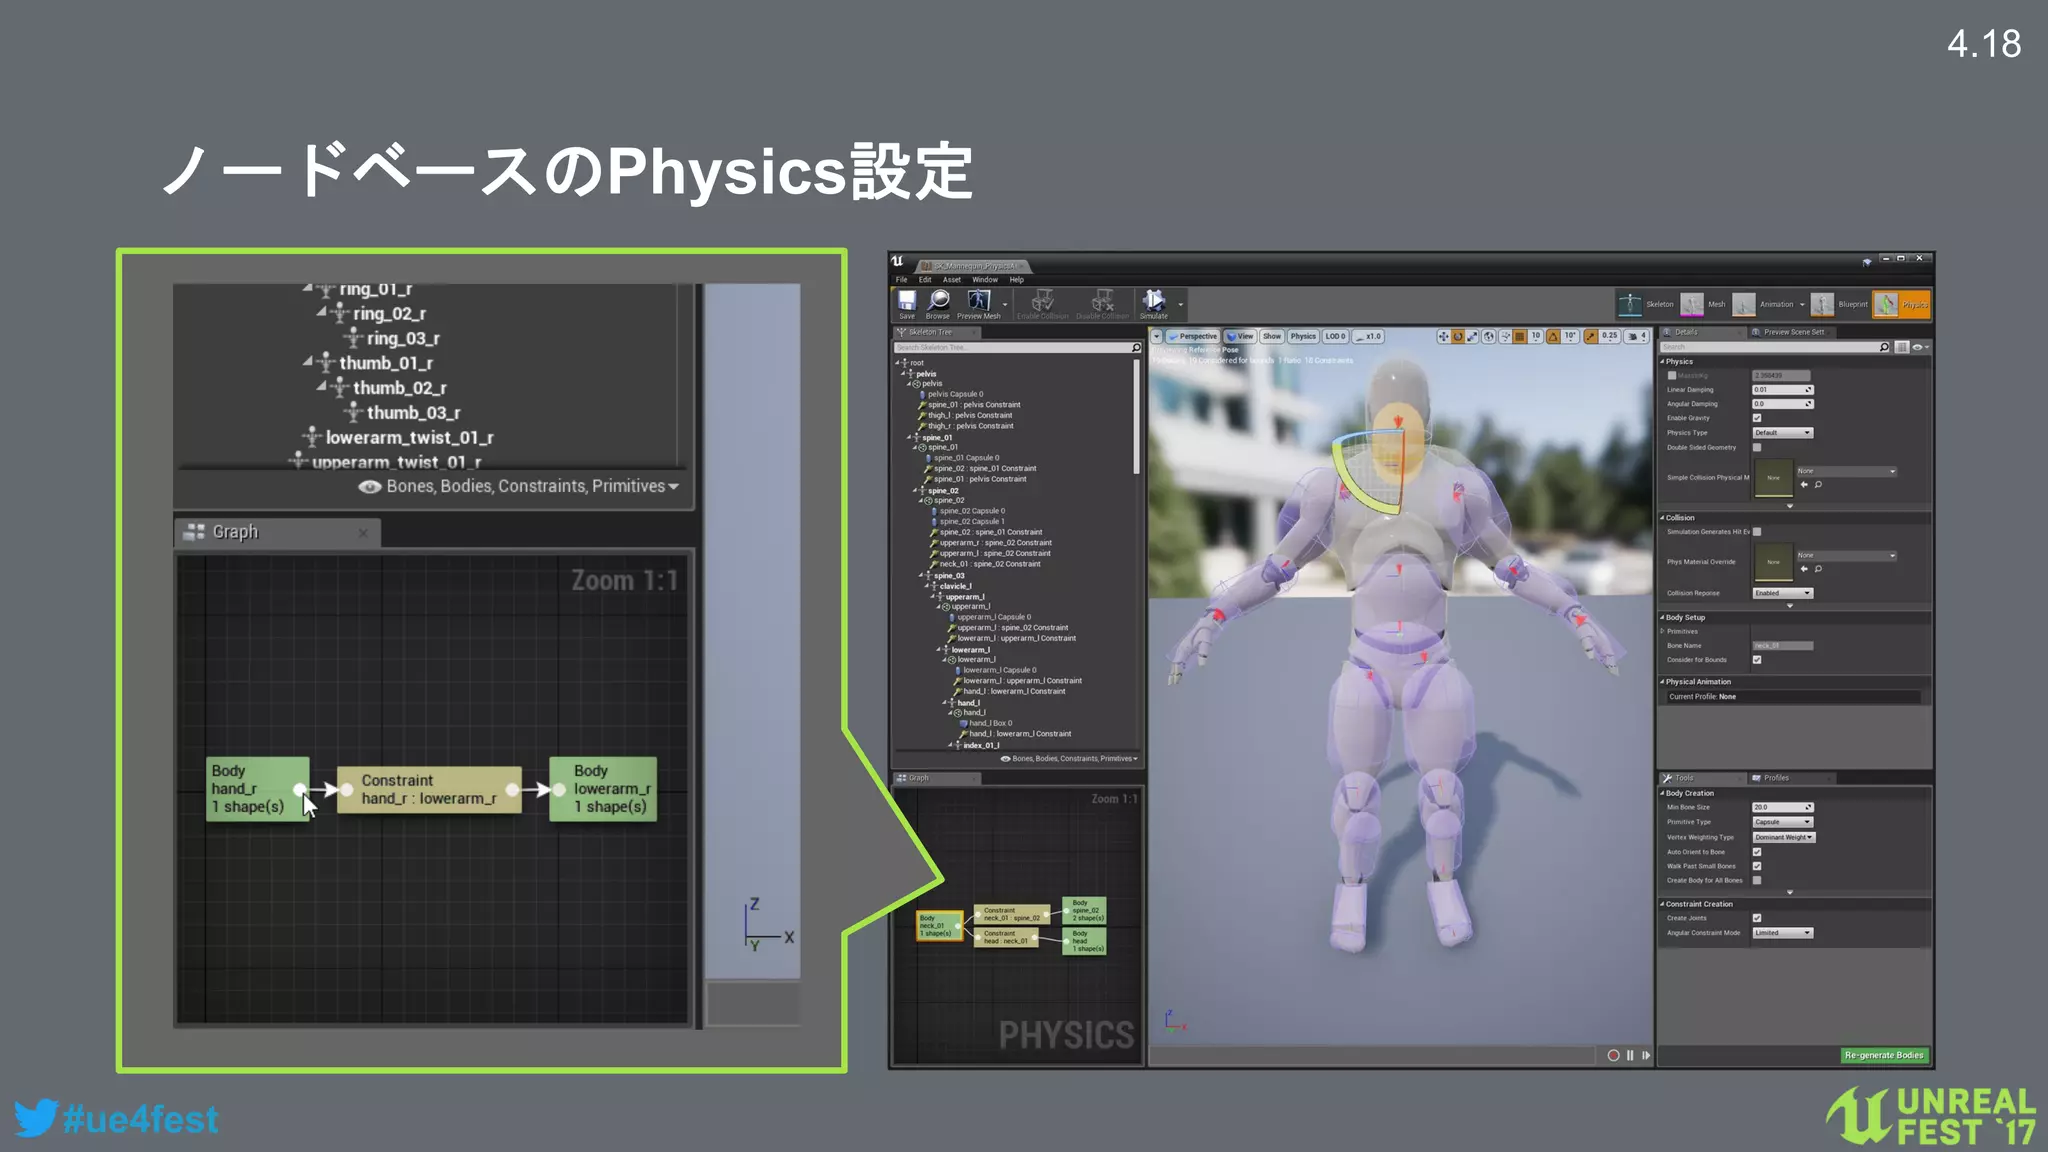Click the Physics viewport options button
Image resolution: width=2048 pixels, height=1152 pixels.
pos(1303,337)
